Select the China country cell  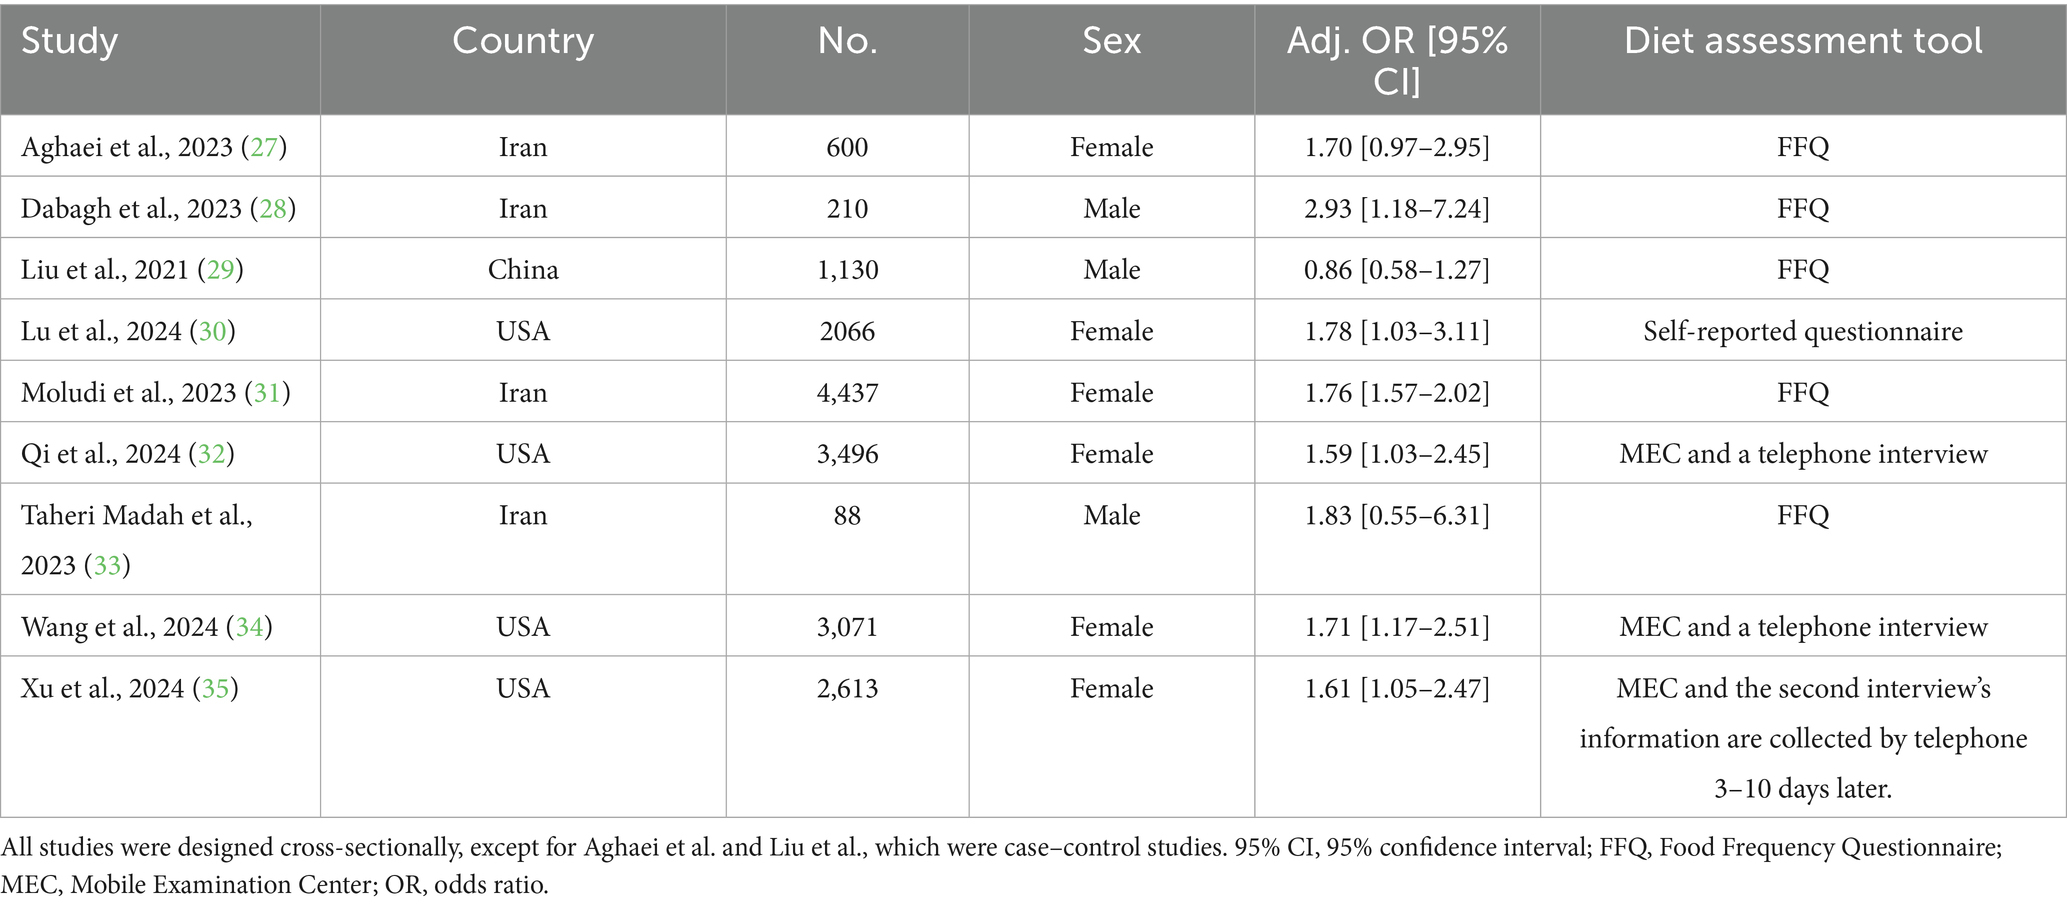(522, 270)
